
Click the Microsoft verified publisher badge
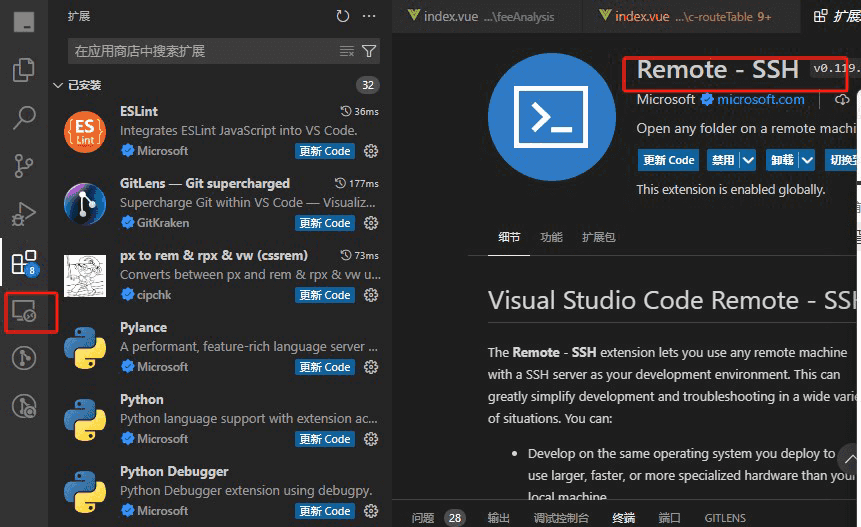707,99
